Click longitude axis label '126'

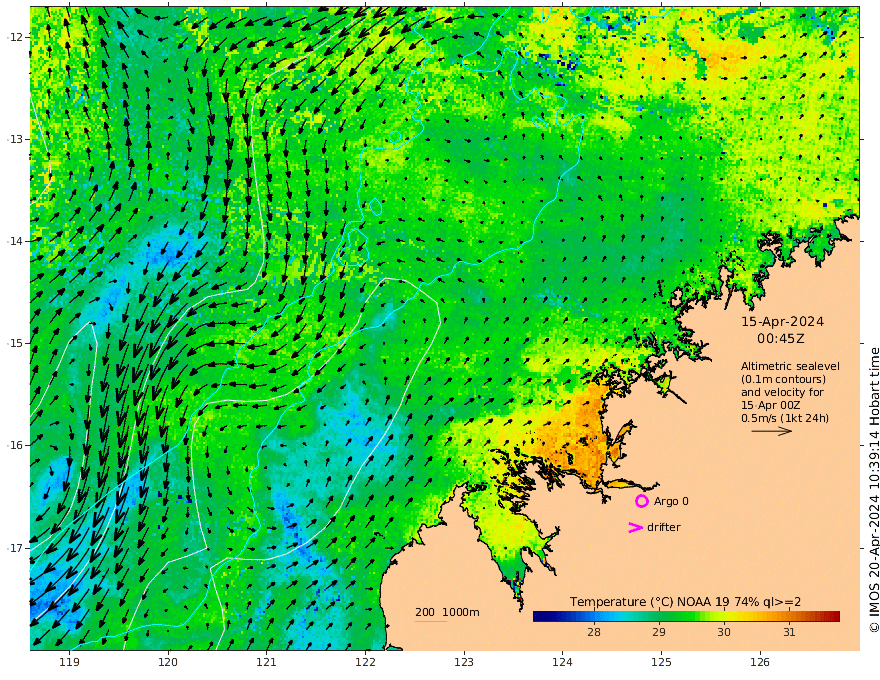pos(760,663)
